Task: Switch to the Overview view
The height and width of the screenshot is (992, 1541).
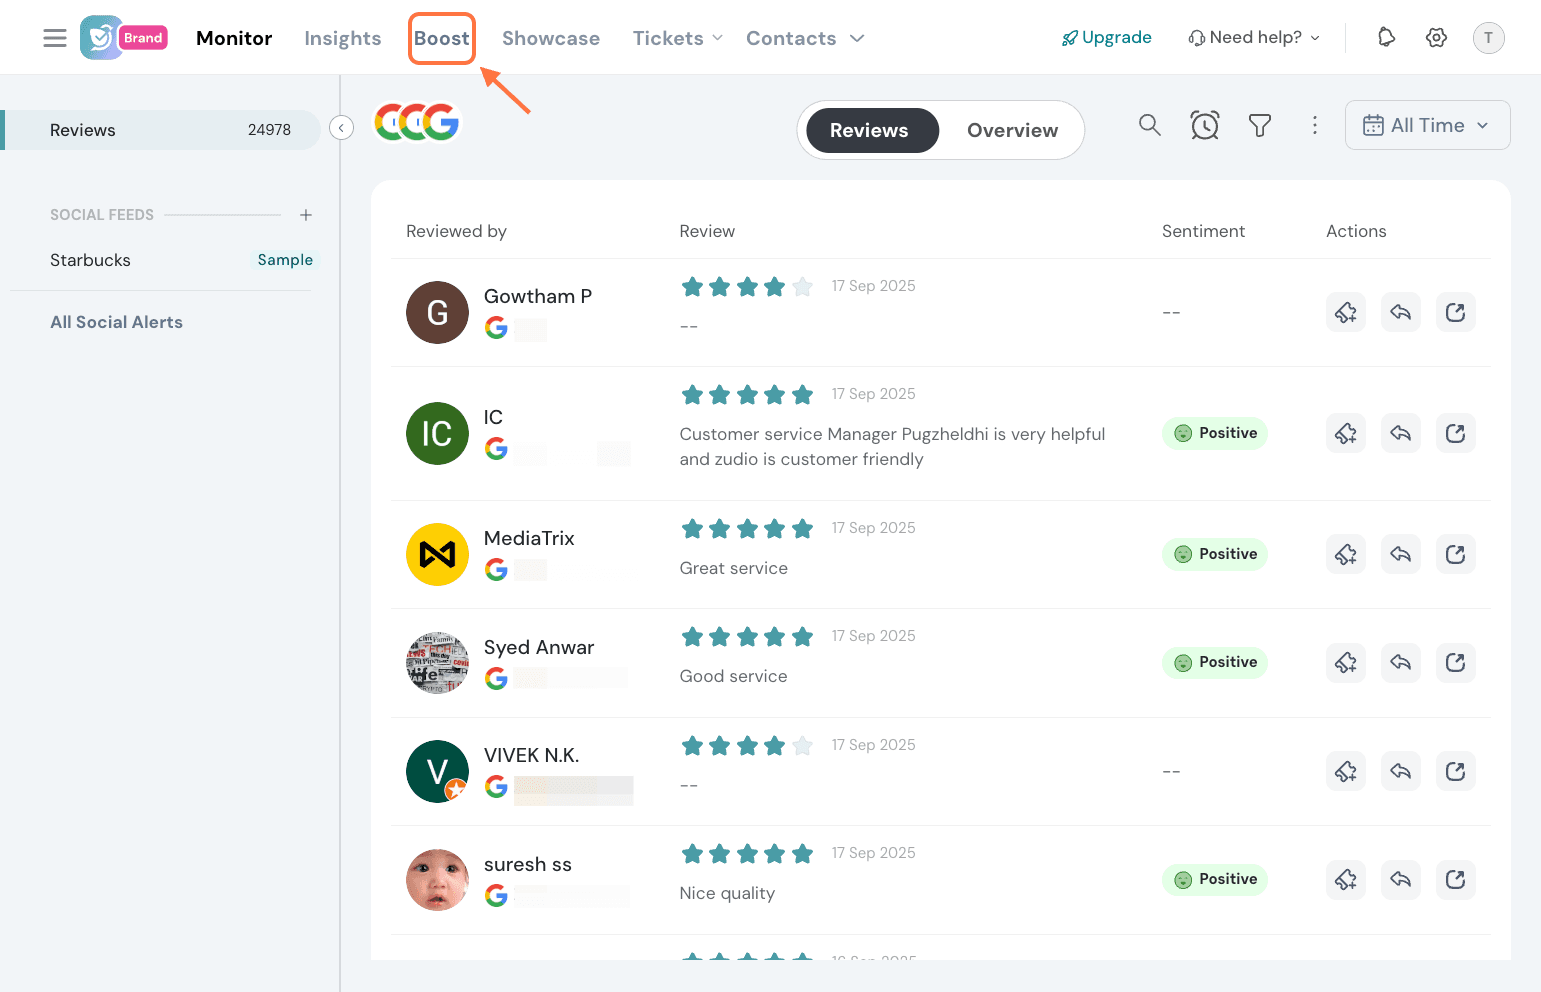Action: (x=1012, y=130)
